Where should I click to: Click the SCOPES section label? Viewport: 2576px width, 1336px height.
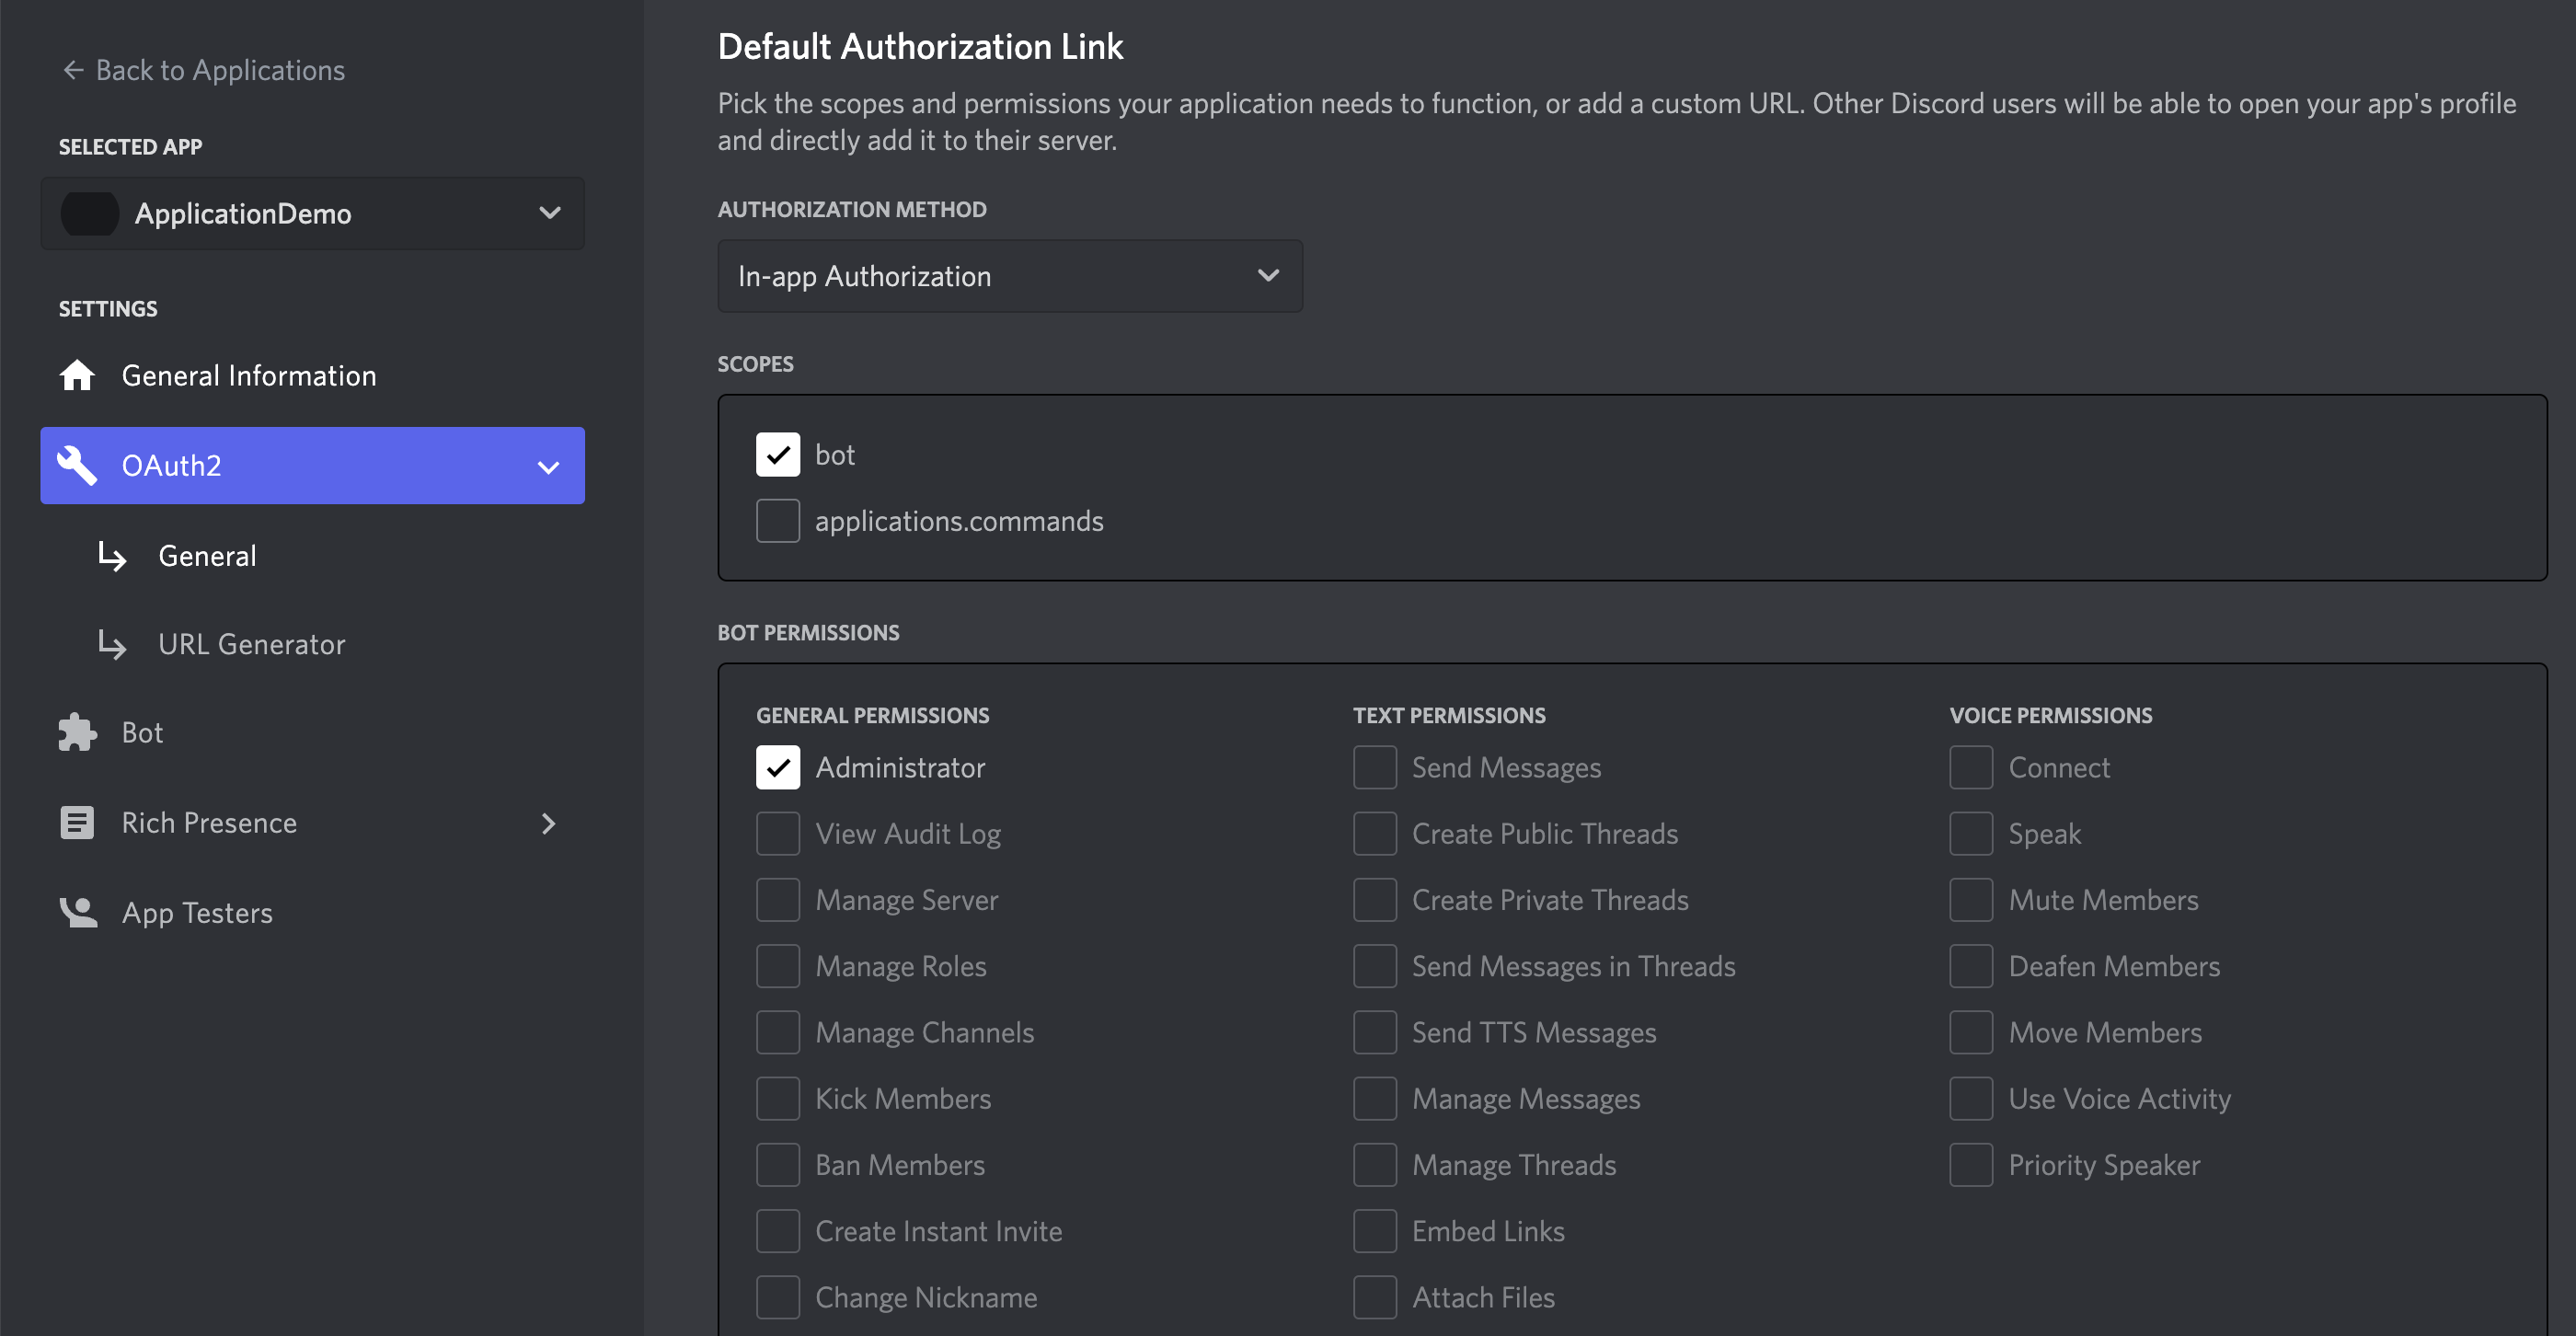(755, 364)
